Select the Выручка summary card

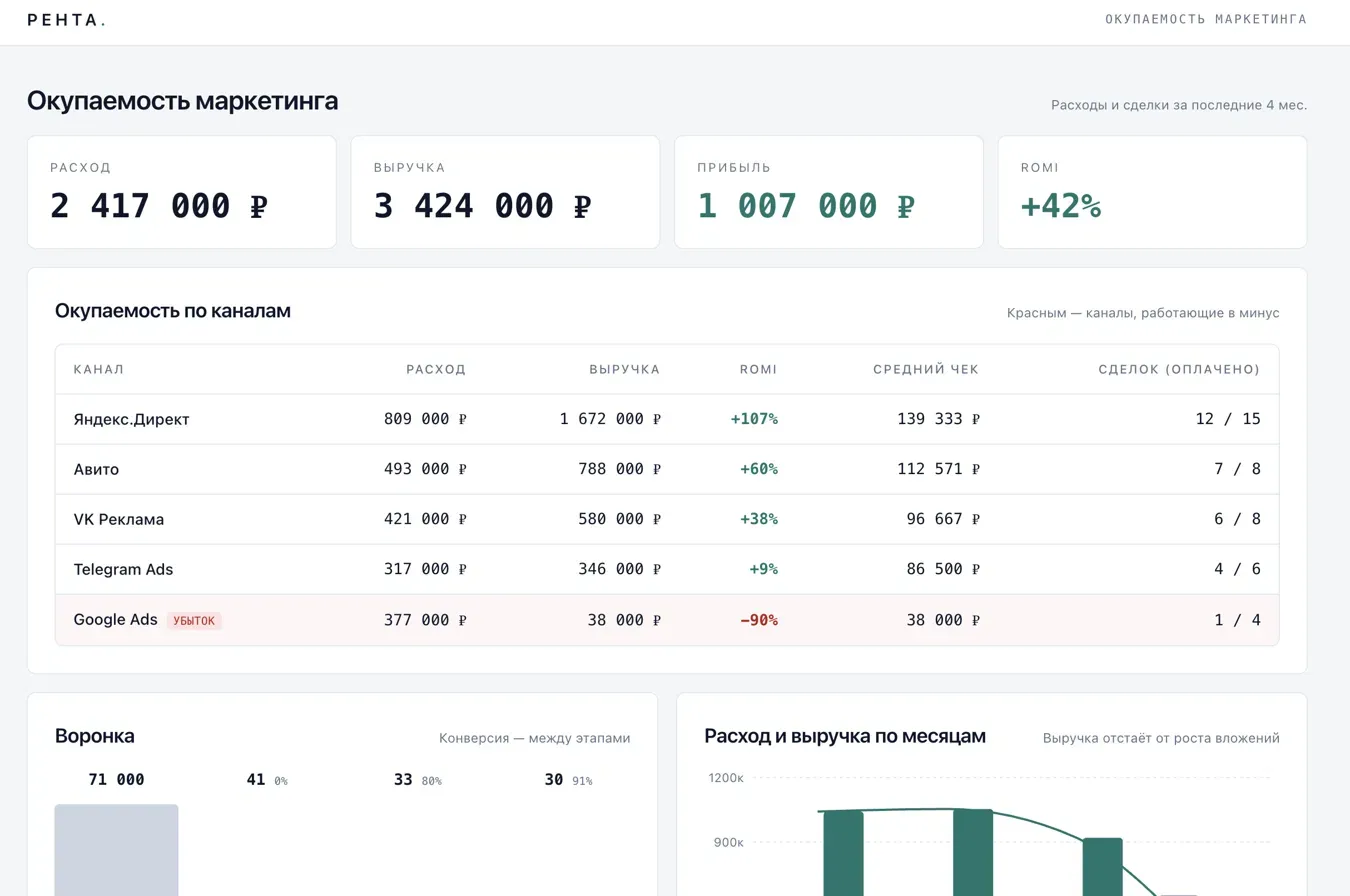pyautogui.click(x=505, y=192)
